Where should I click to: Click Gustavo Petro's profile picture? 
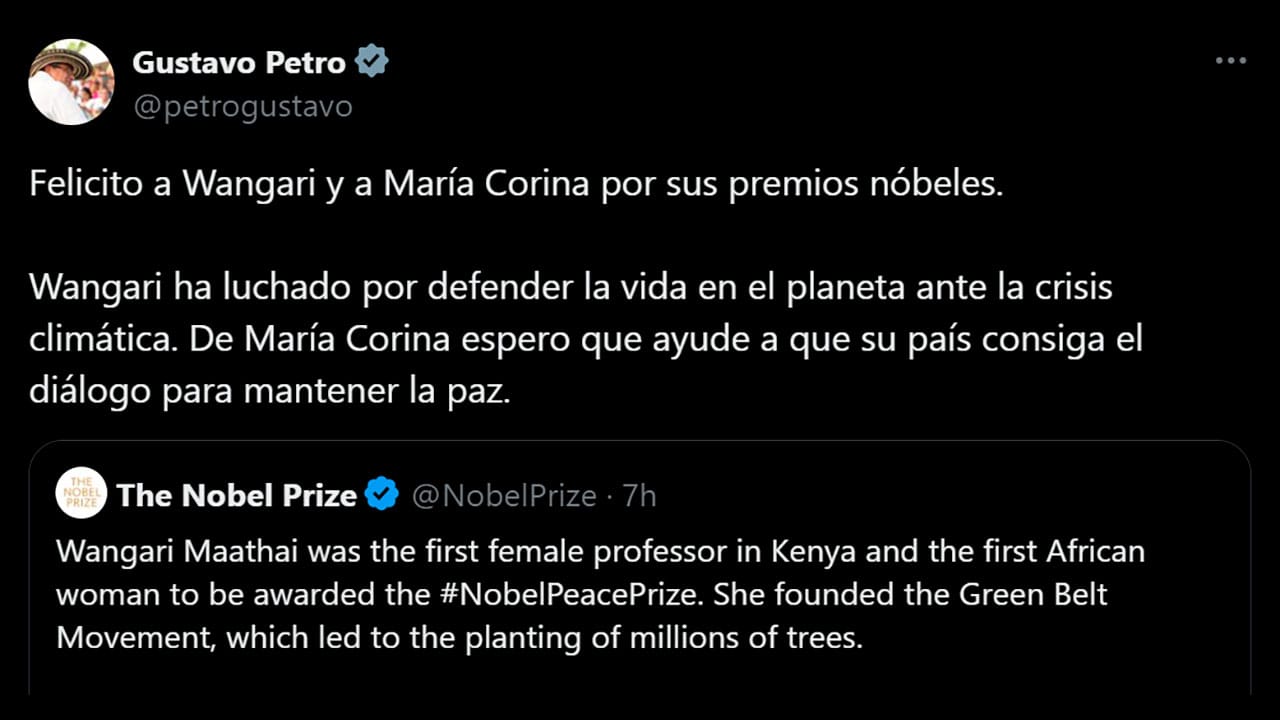point(71,82)
